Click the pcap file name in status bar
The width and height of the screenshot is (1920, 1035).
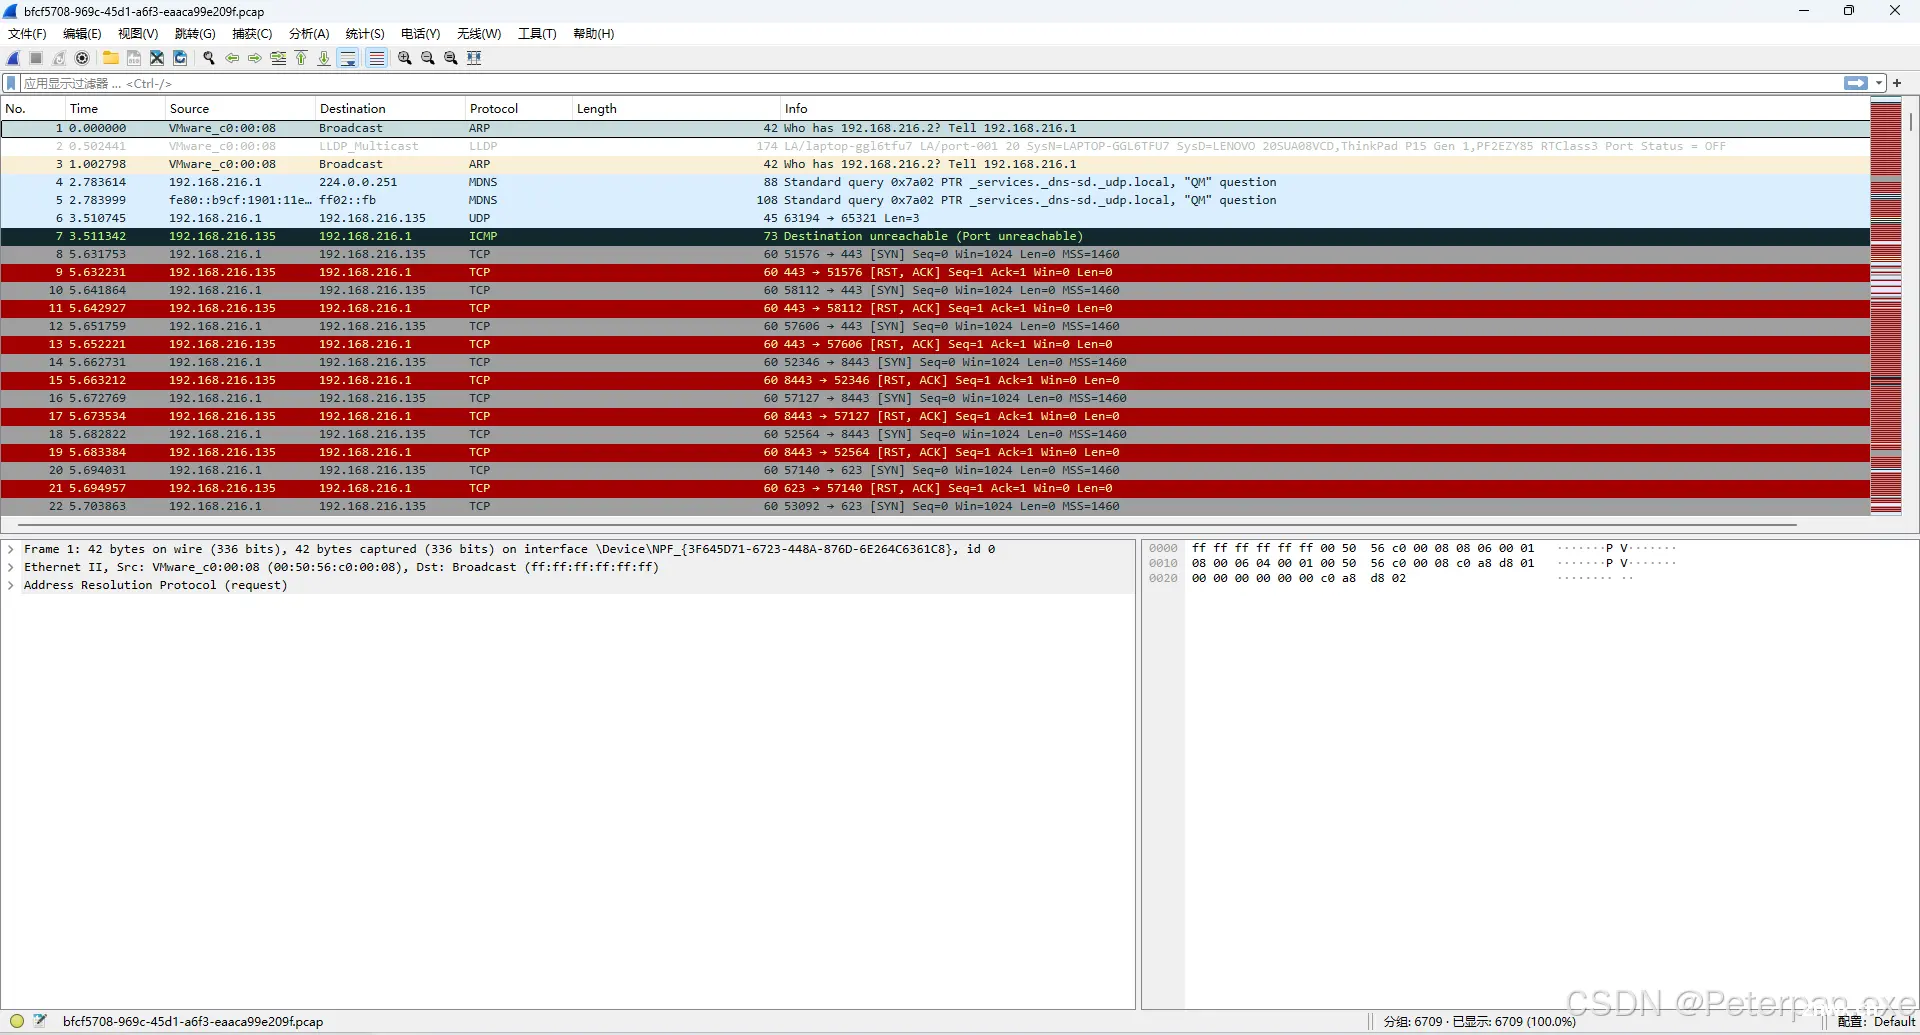coord(193,1021)
